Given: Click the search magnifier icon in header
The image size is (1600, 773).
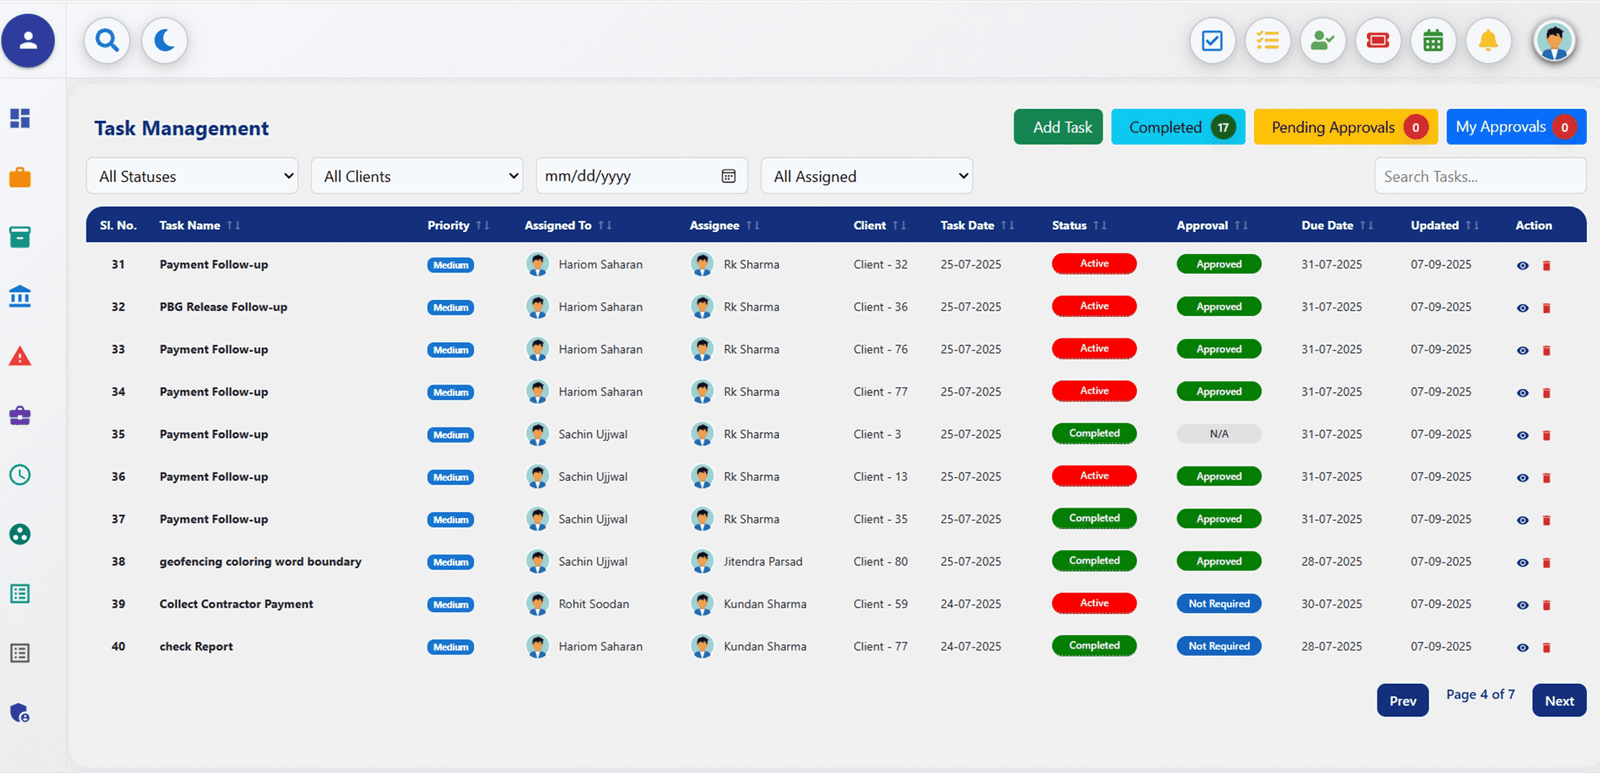Looking at the screenshot, I should coord(107,41).
